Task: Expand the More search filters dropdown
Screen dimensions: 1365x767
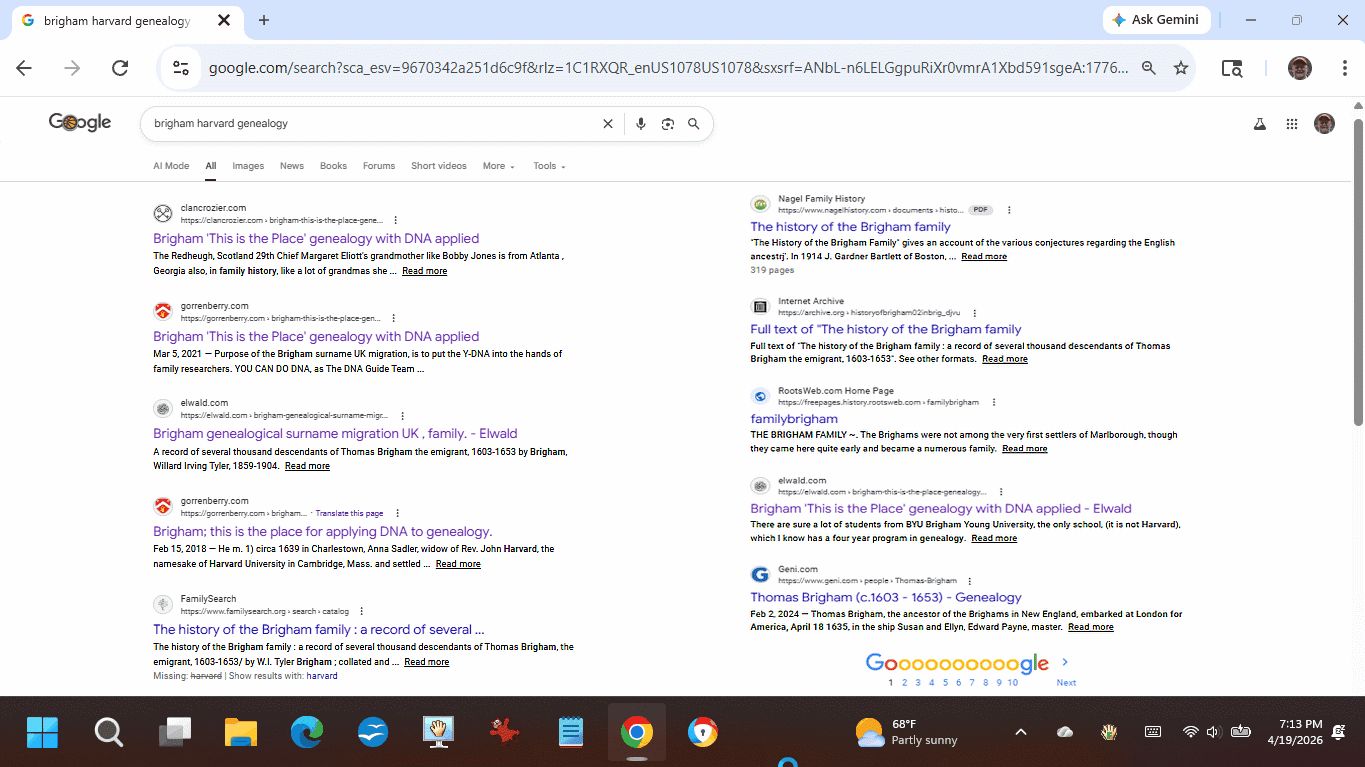Action: click(498, 166)
